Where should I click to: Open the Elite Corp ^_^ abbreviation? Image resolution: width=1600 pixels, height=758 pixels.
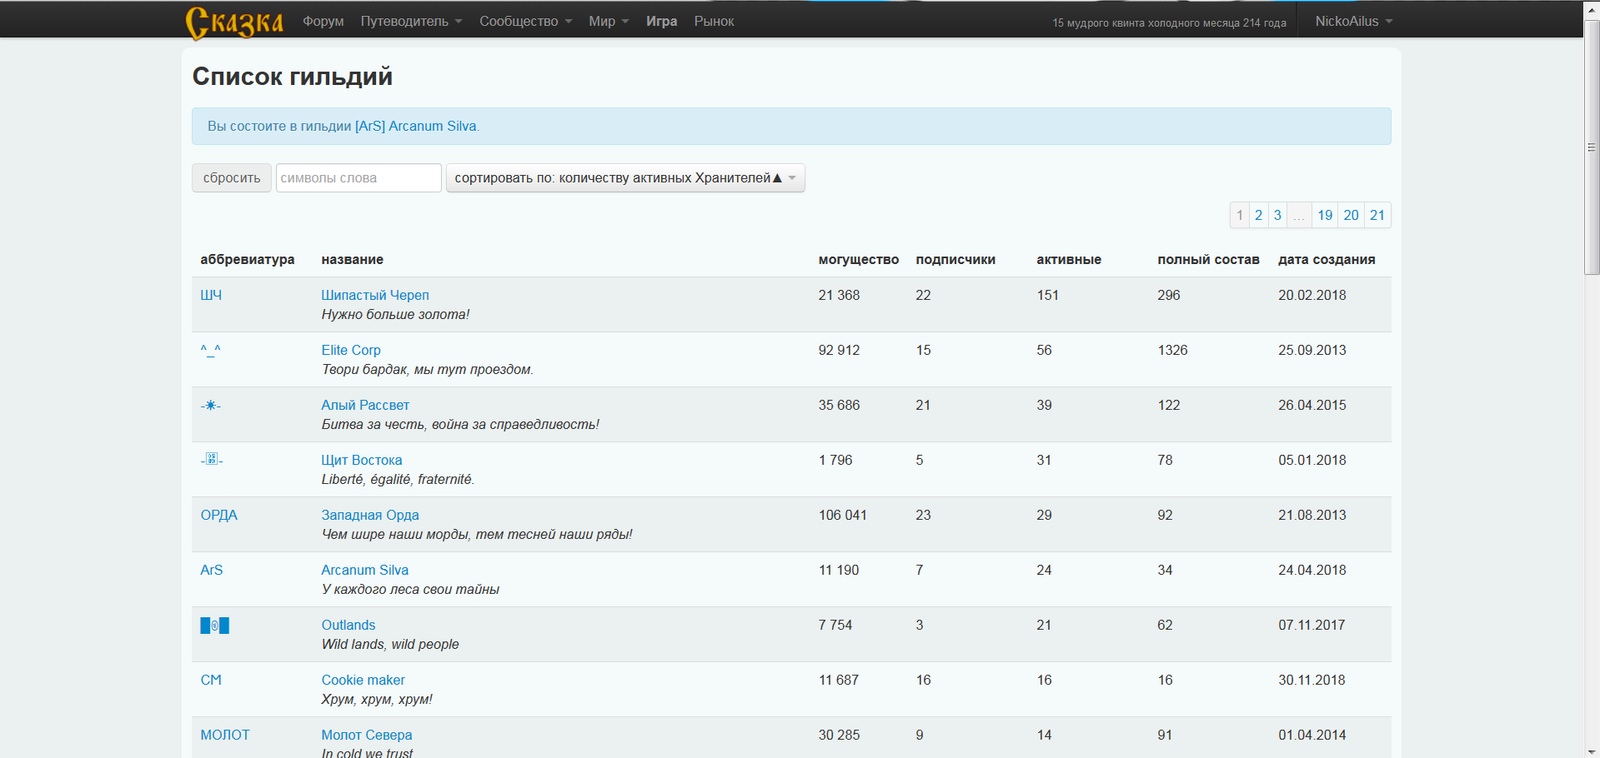[211, 350]
